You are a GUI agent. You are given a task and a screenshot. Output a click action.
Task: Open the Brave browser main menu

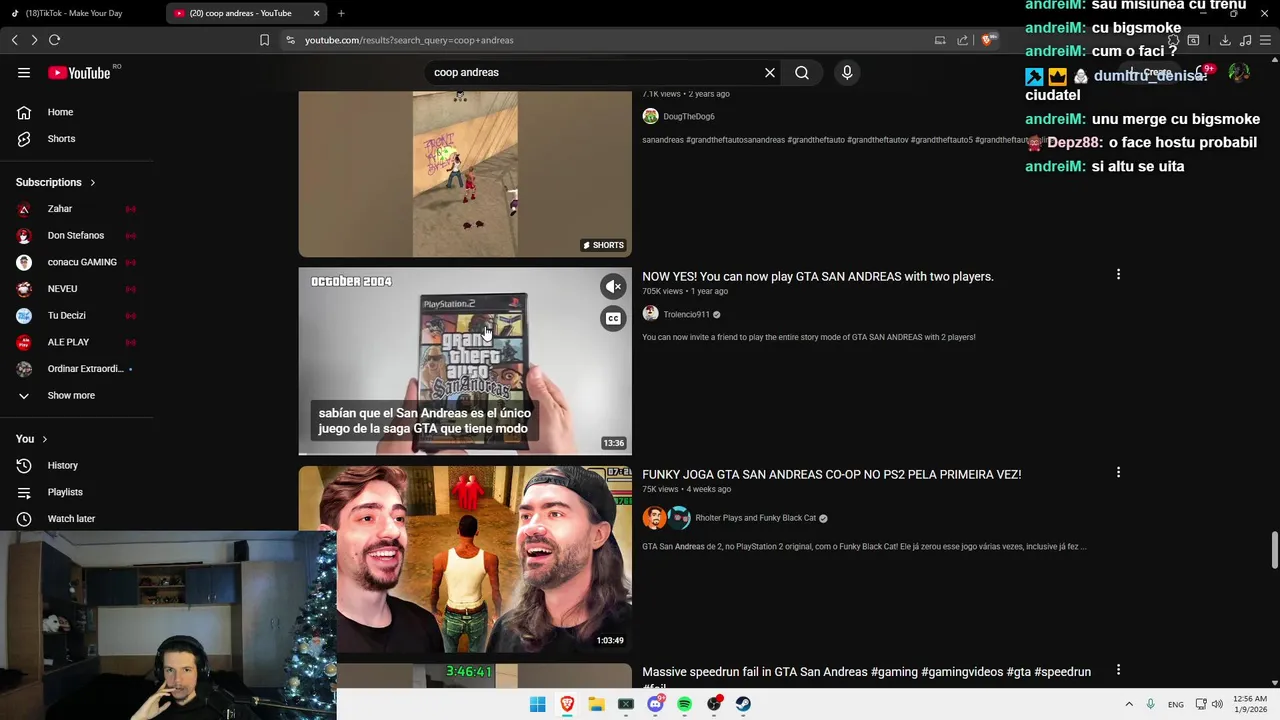1265,40
